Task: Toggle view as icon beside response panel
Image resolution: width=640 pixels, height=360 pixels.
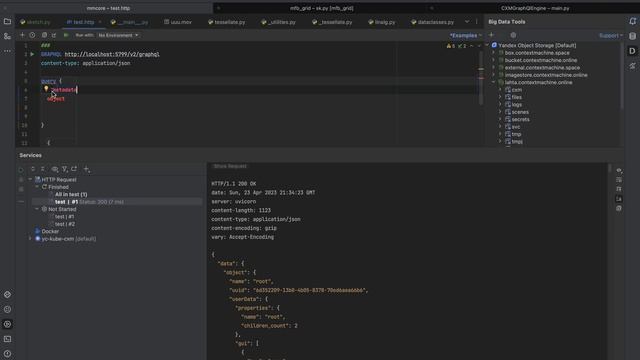Action: pos(619,170)
